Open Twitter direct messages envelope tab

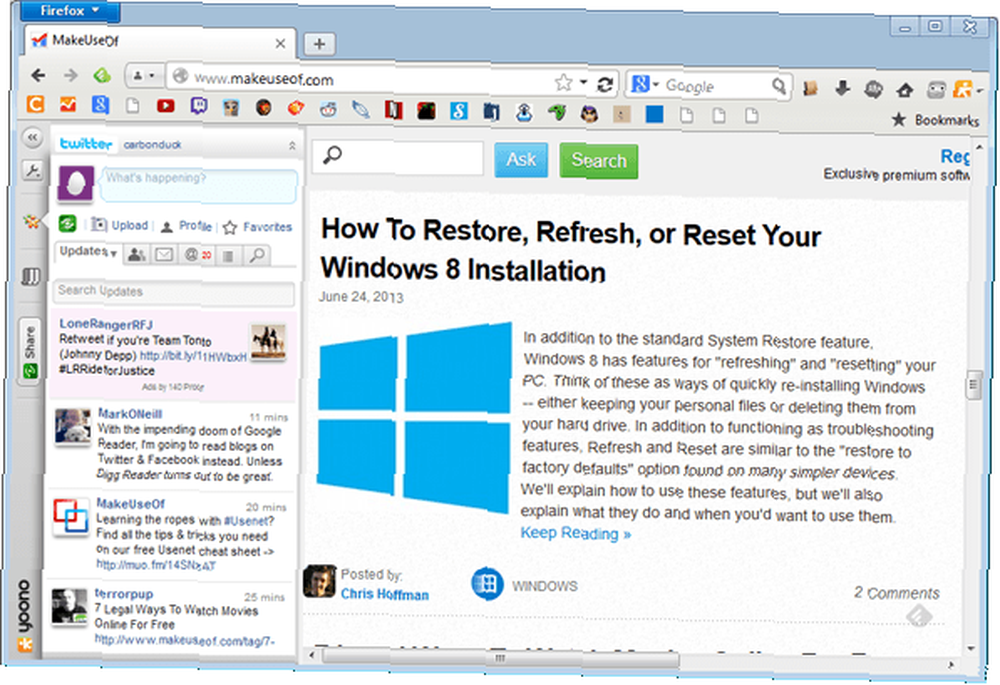(x=164, y=254)
